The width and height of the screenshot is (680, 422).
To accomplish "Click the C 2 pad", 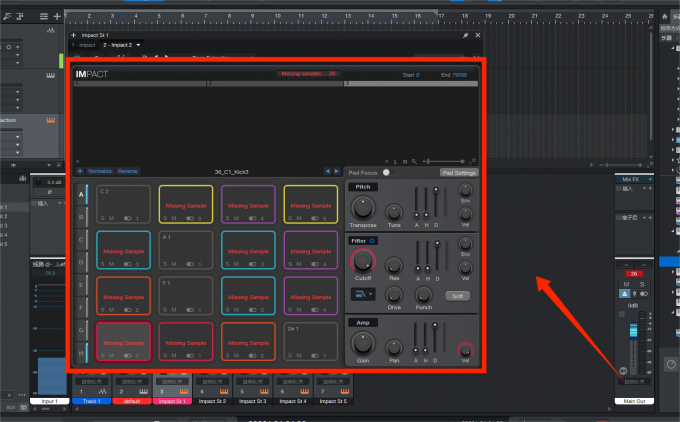I will pos(124,204).
